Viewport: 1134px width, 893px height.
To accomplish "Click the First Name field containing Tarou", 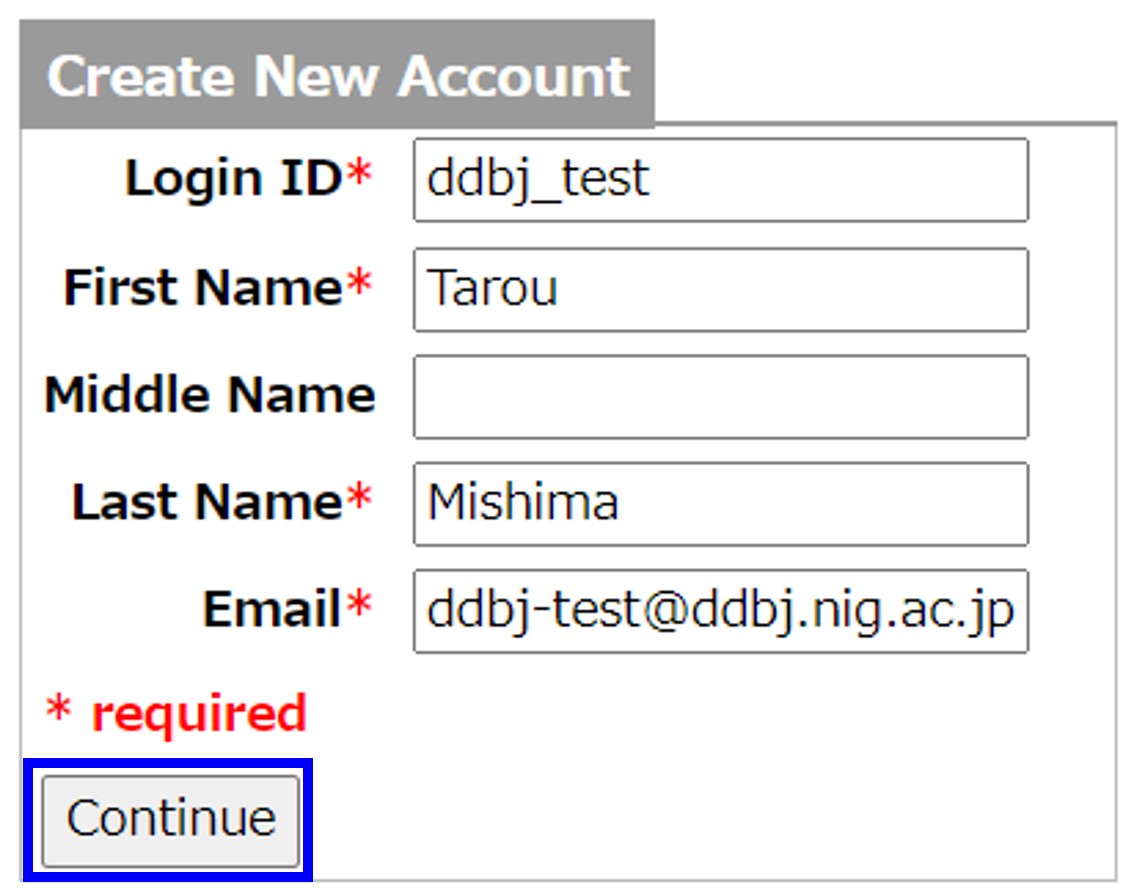I will click(720, 289).
